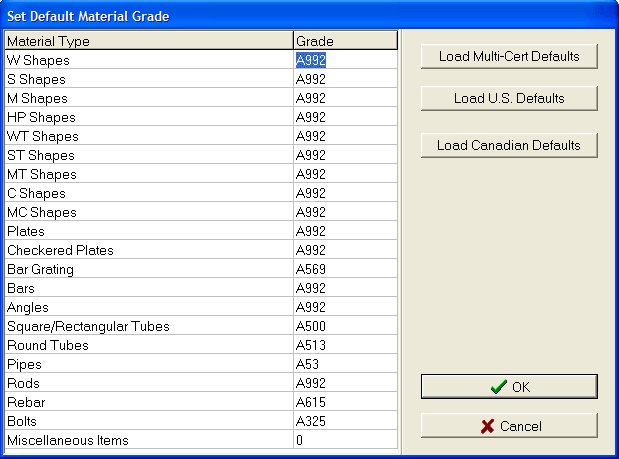Image resolution: width=619 pixels, height=459 pixels.
Task: Edit the grade cell for Bars
Action: (345, 288)
